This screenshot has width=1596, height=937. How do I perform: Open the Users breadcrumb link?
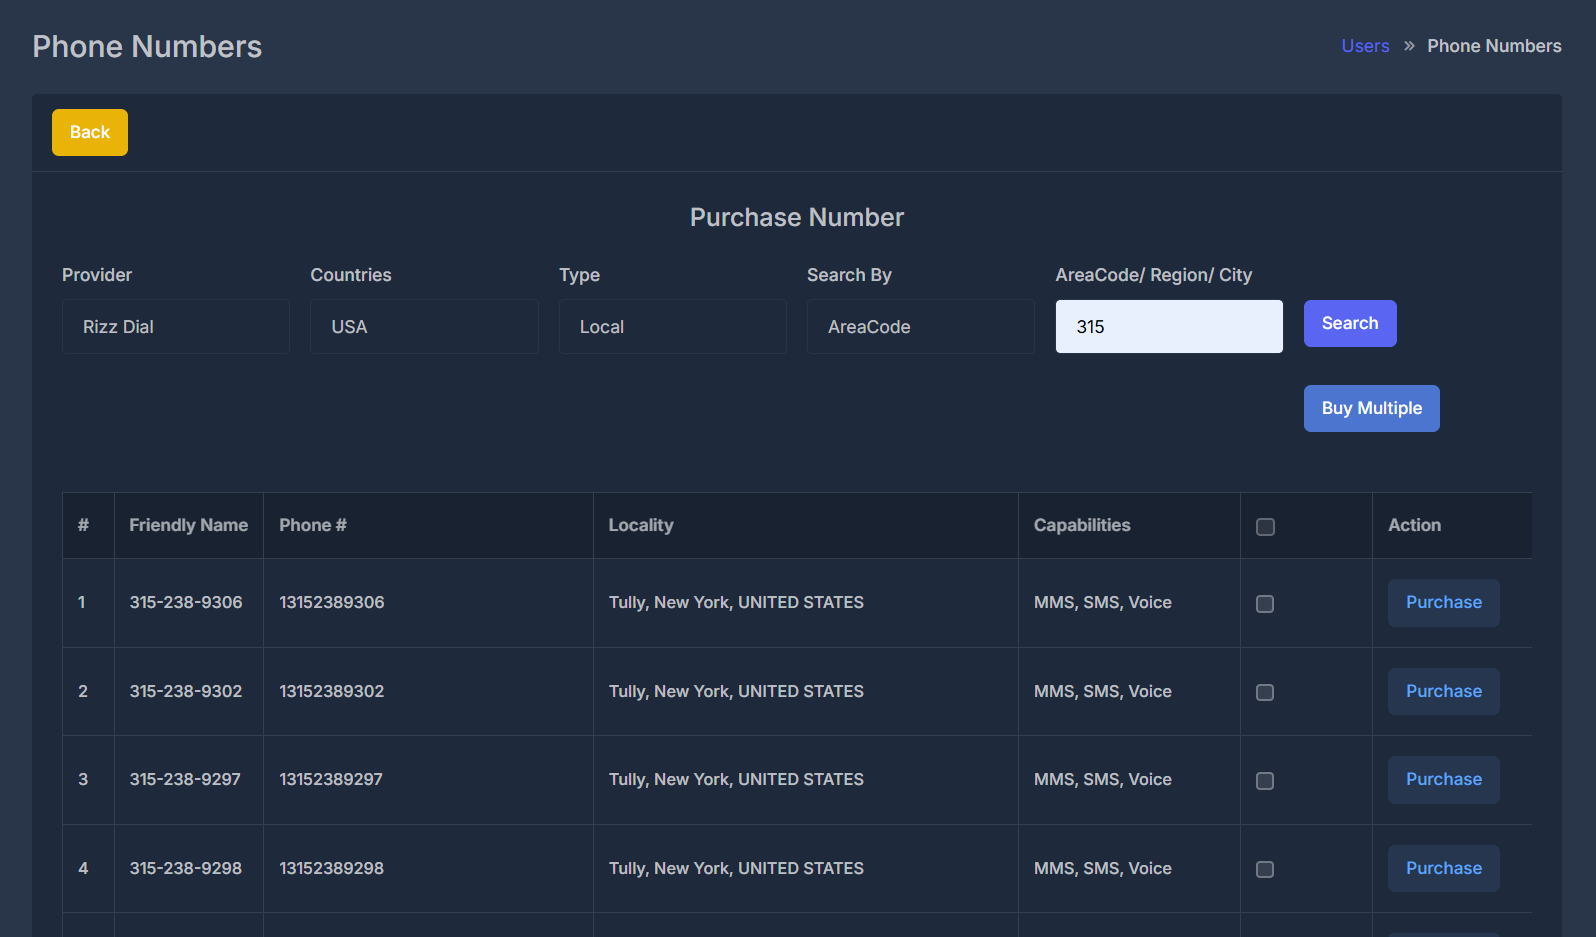(x=1365, y=46)
